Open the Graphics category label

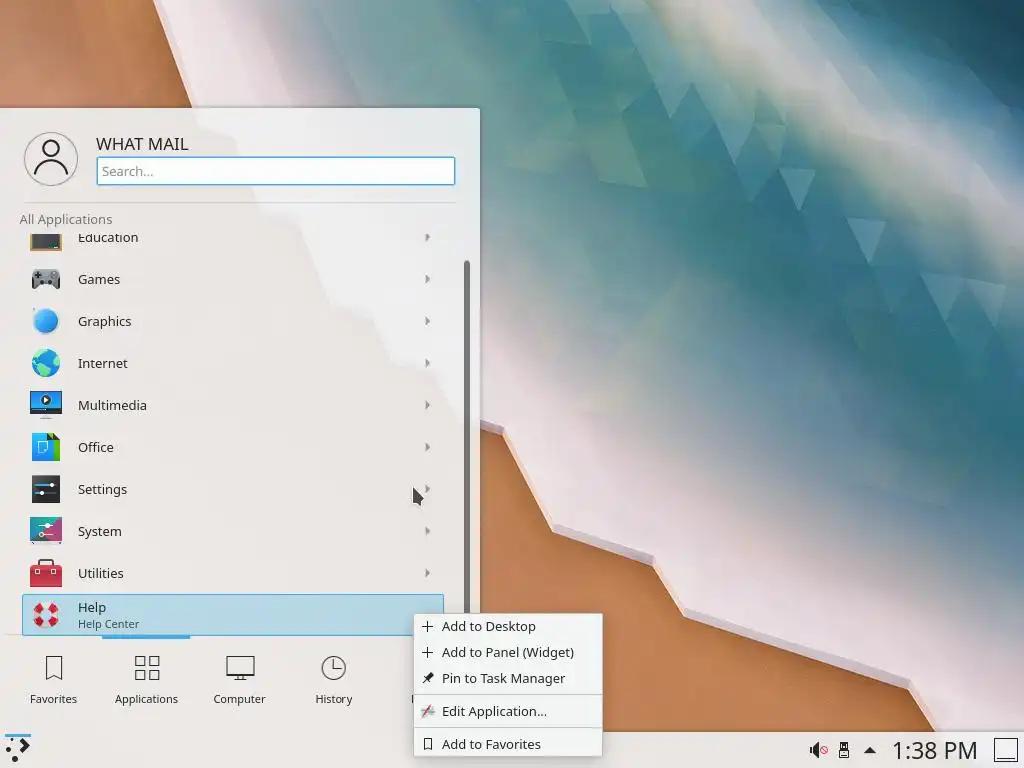coord(104,321)
